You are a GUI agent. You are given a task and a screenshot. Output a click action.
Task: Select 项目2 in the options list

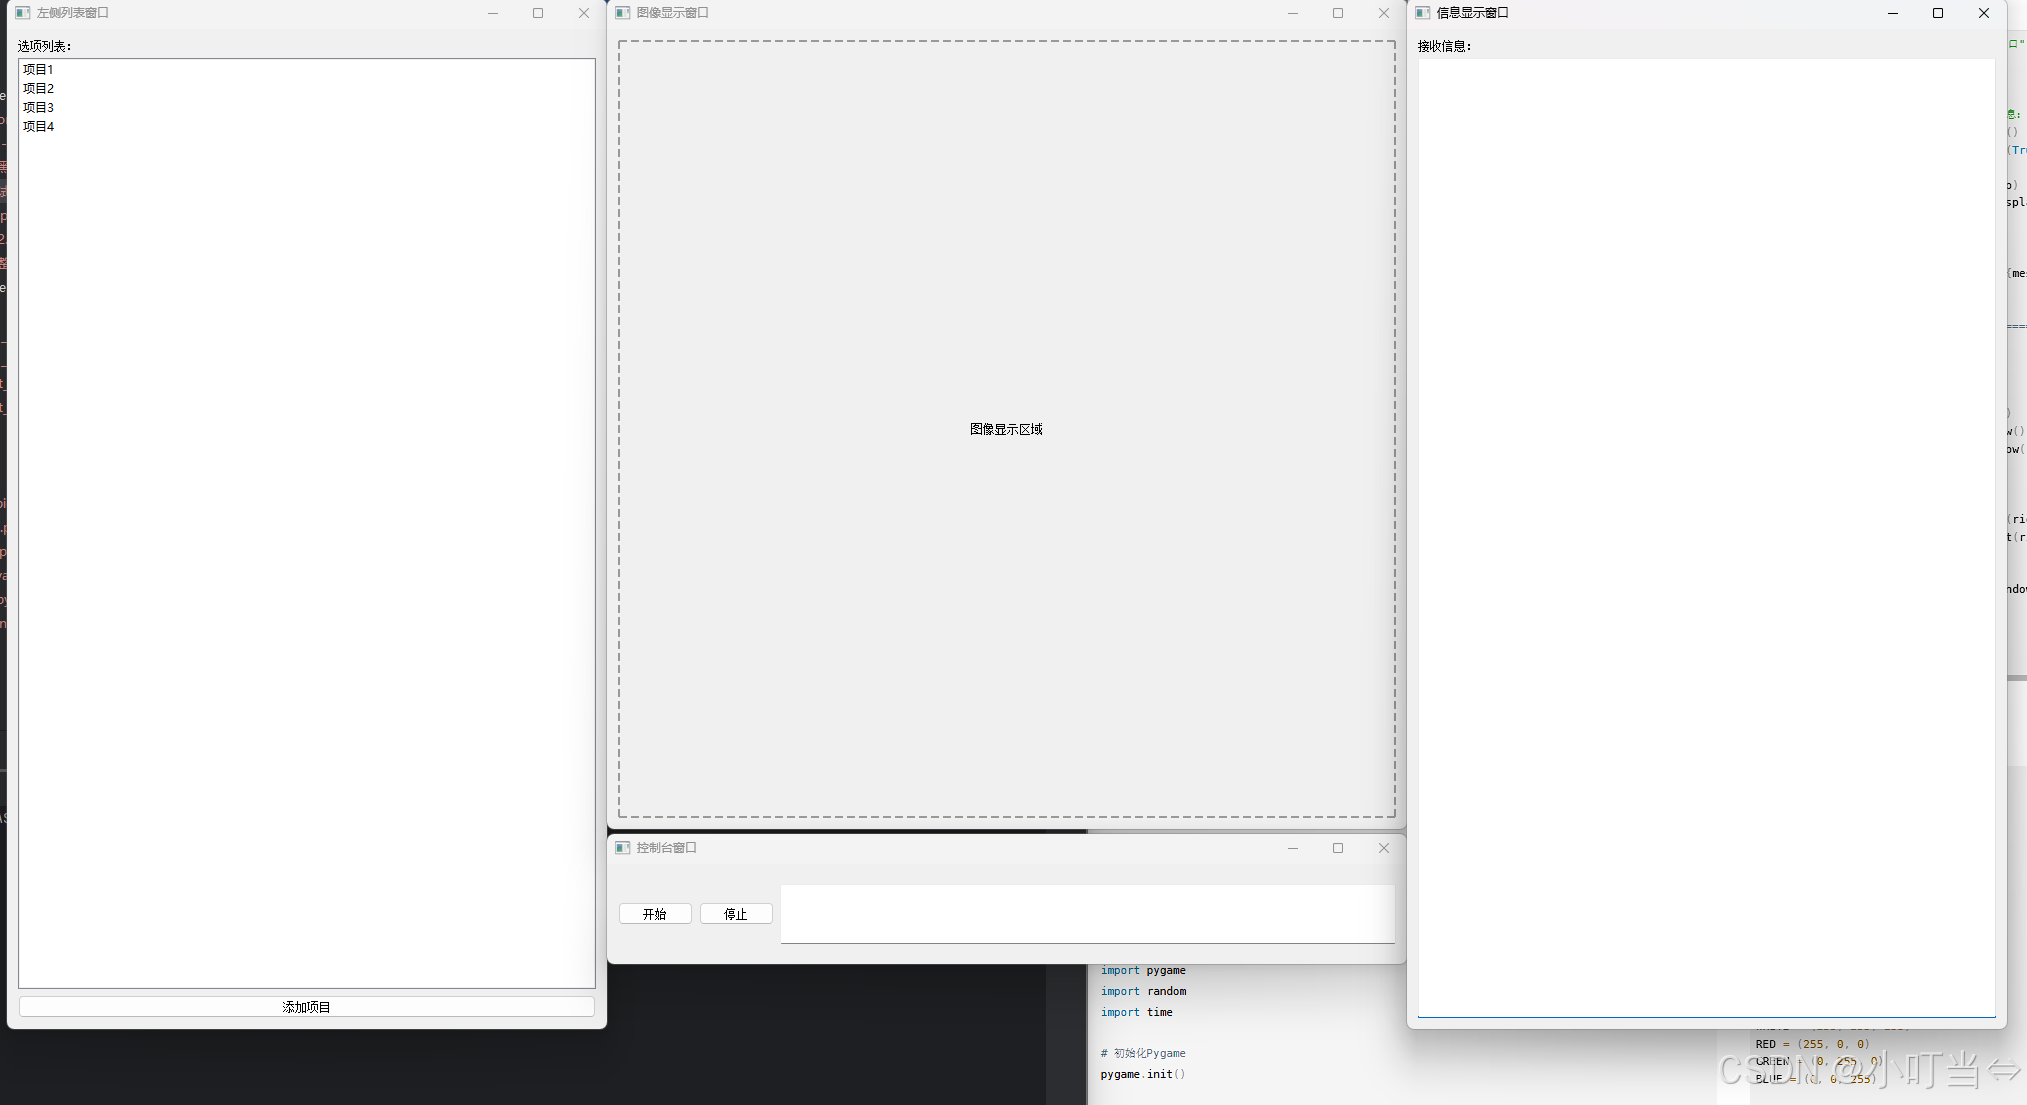38,88
